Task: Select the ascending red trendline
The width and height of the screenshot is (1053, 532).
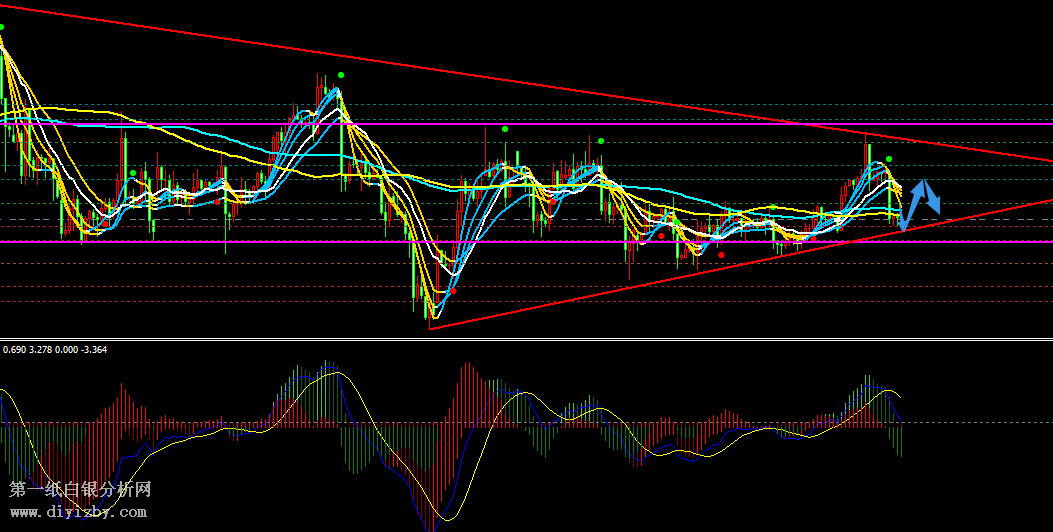Action: (x=700, y=268)
